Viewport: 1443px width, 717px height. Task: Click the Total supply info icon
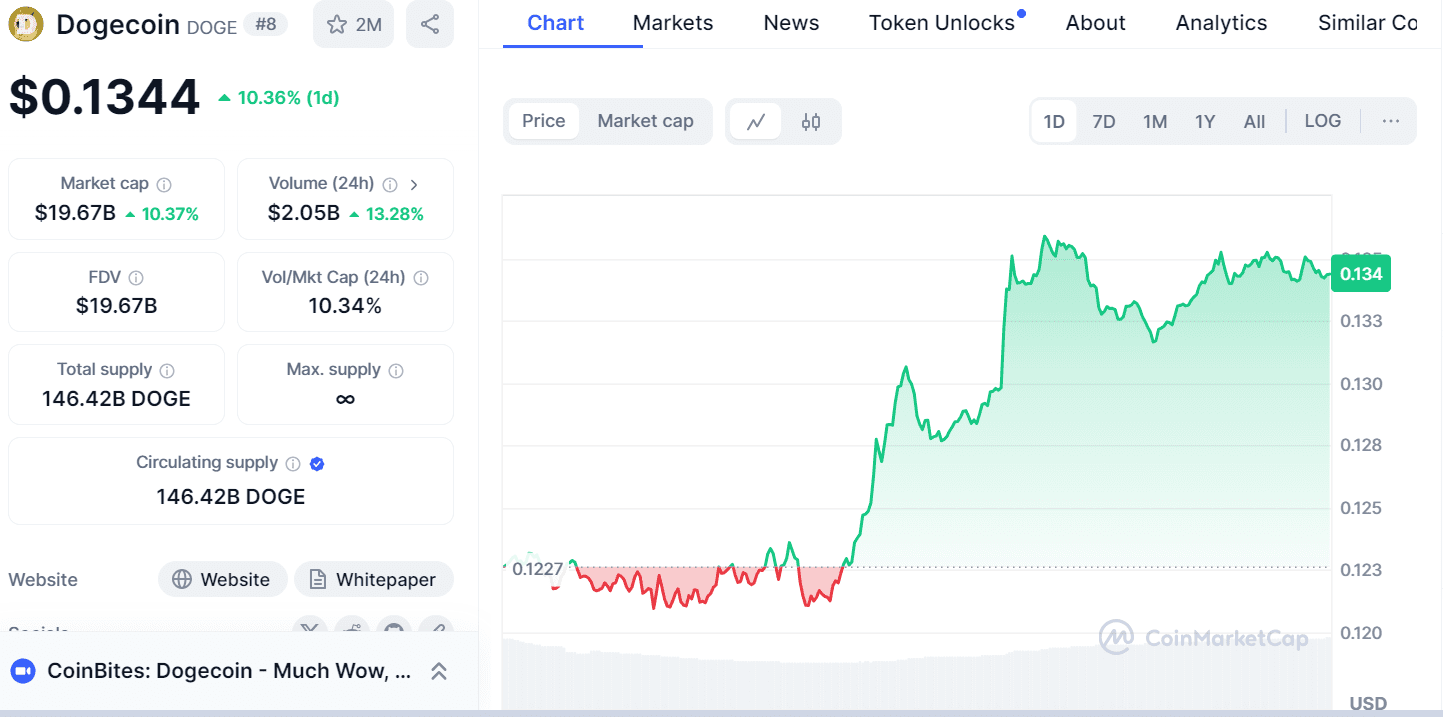coord(167,371)
